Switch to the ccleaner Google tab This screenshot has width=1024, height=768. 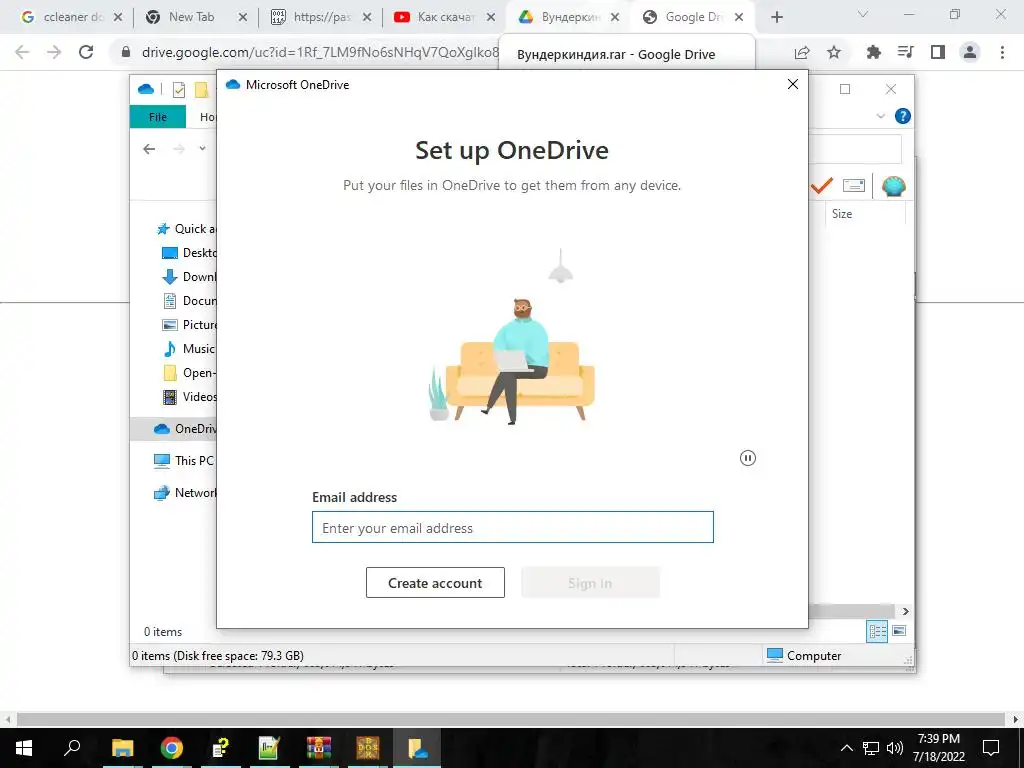[72, 17]
